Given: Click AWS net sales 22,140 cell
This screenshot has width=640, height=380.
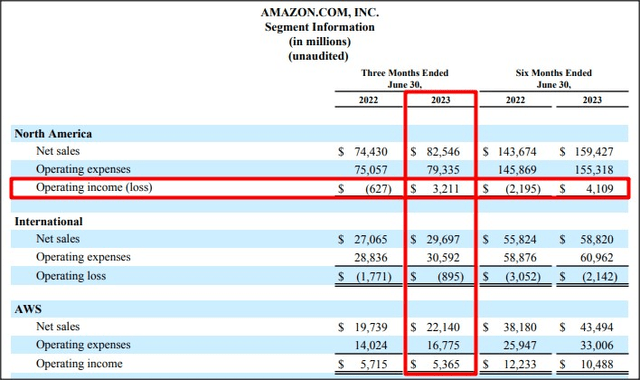Looking at the screenshot, I should click(443, 327).
